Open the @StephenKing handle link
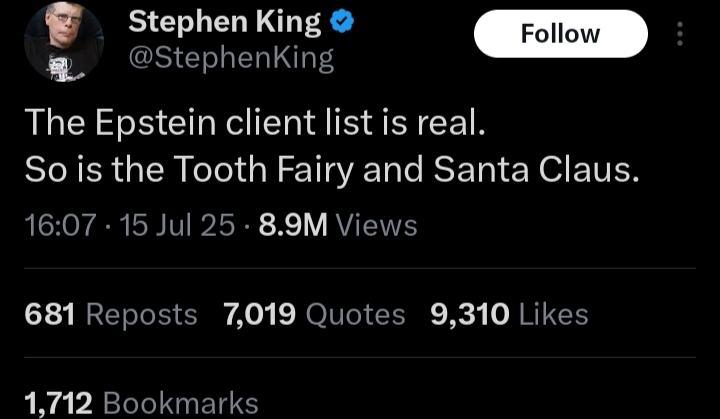 coord(231,59)
